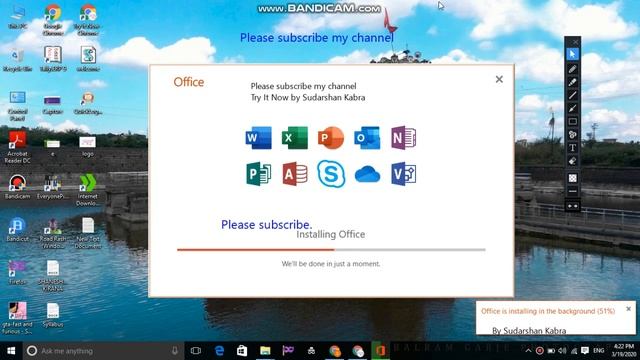Dismiss the Office installing background notification
This screenshot has width=640, height=360.
pyautogui.click(x=629, y=309)
